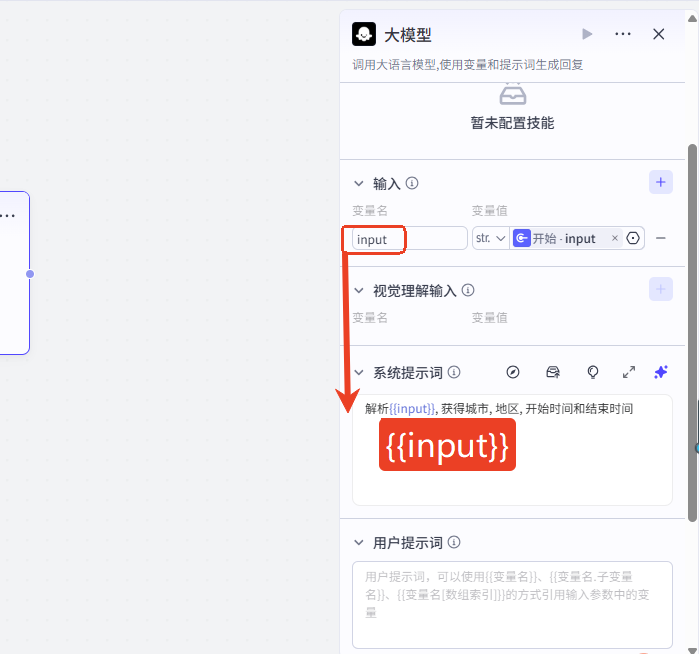Open the three-dot more options menu
Viewport: 699px width, 654px height.
click(623, 34)
